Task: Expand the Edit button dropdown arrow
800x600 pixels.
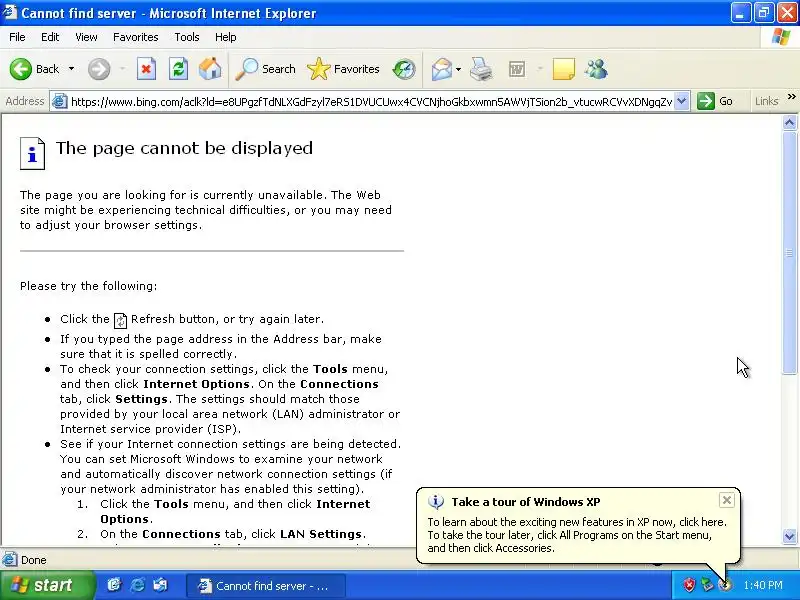Action: coord(540,69)
